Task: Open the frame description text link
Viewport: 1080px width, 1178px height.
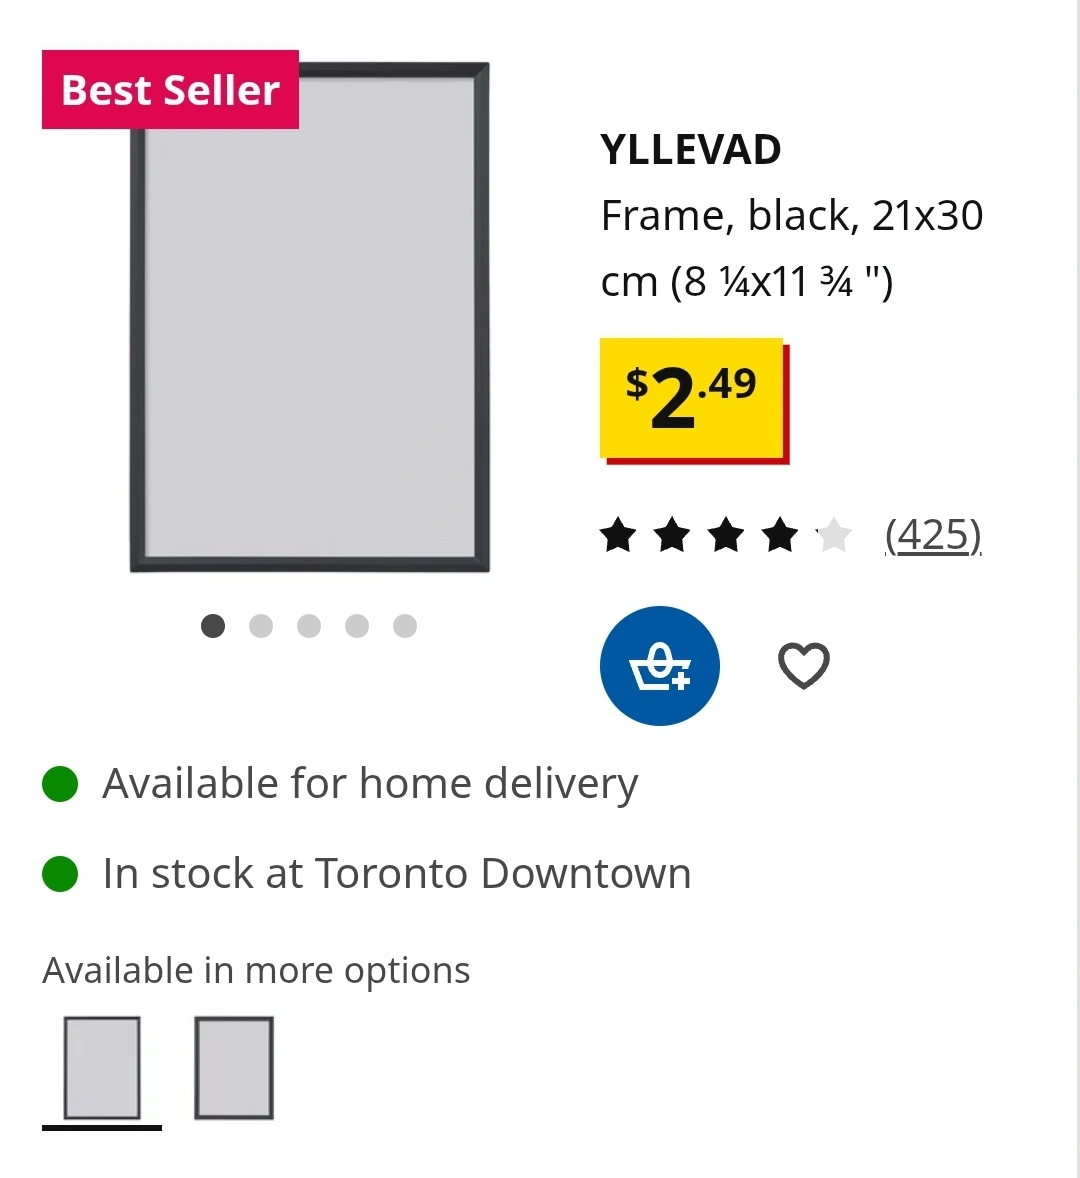Action: pos(792,248)
